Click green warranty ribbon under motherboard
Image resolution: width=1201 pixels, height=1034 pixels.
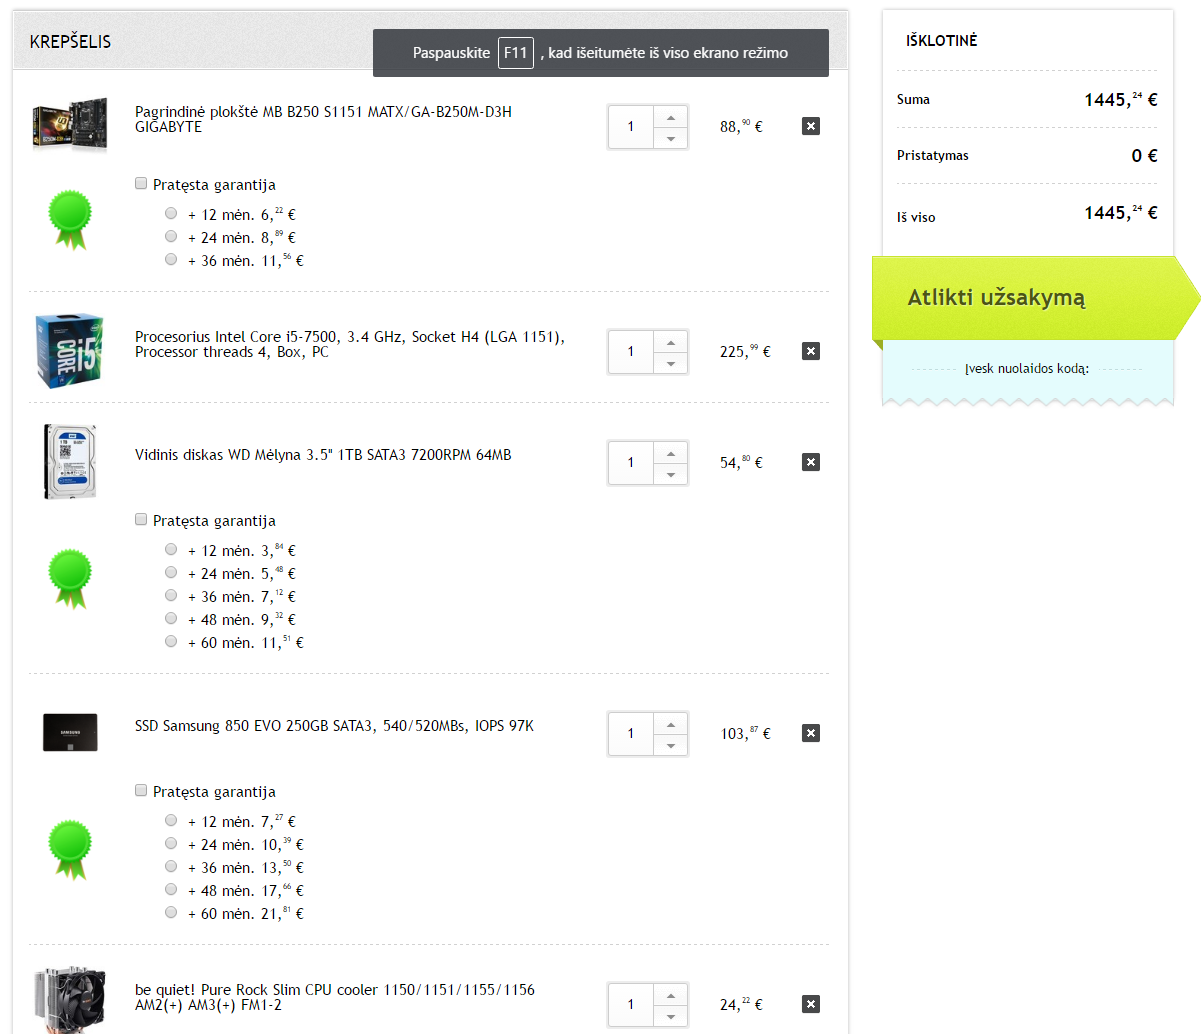(x=70, y=219)
